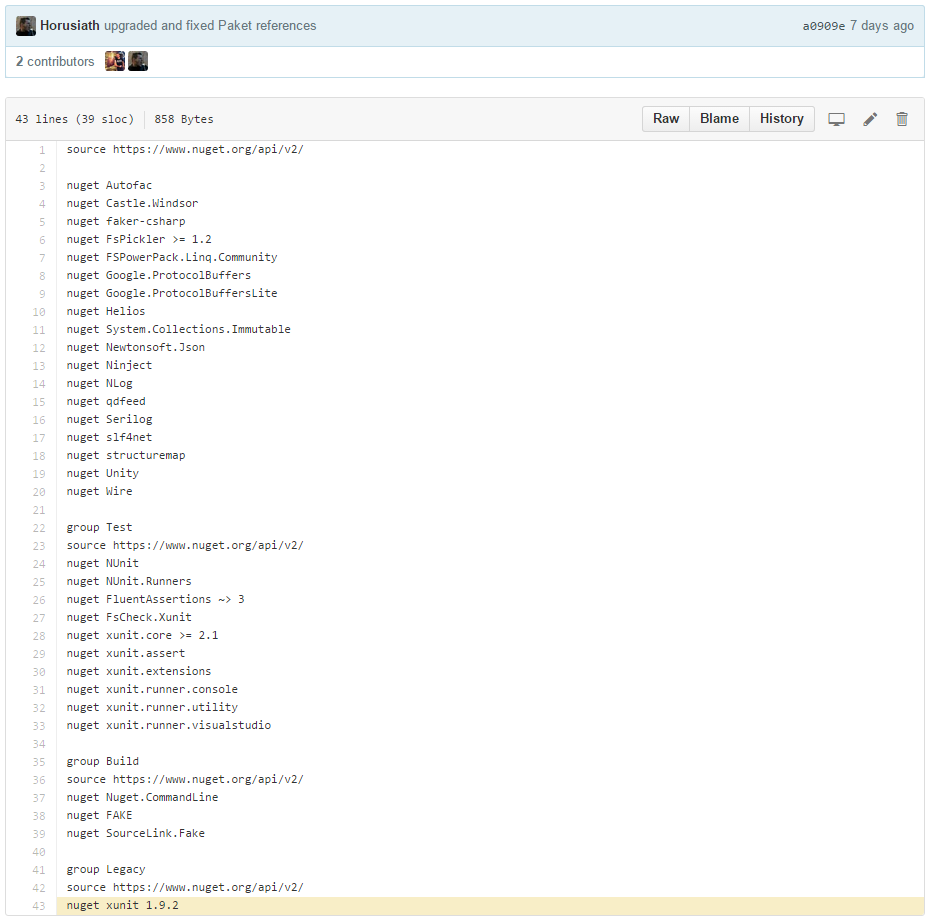Click the 'nuget xunit.runner.console' line
Viewport: 928px width, 921px height.
pyautogui.click(x=153, y=689)
